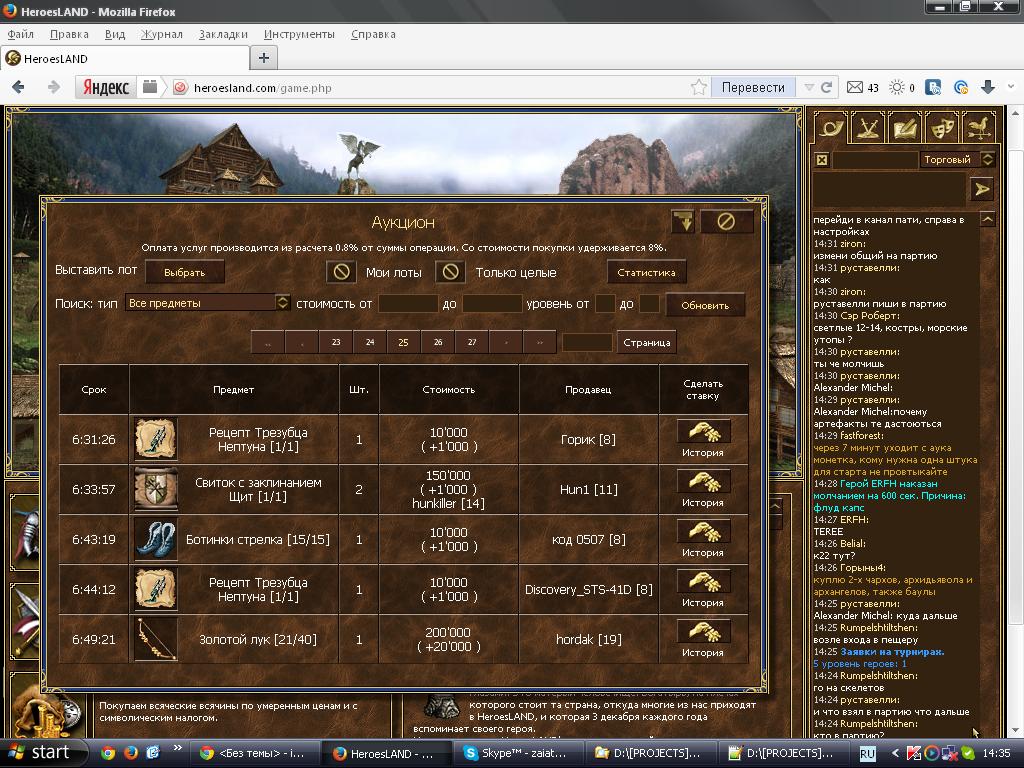Image resolution: width=1024 pixels, height=768 pixels.
Task: Bid on Ботинки стрелка with gold hand
Action: point(703,532)
